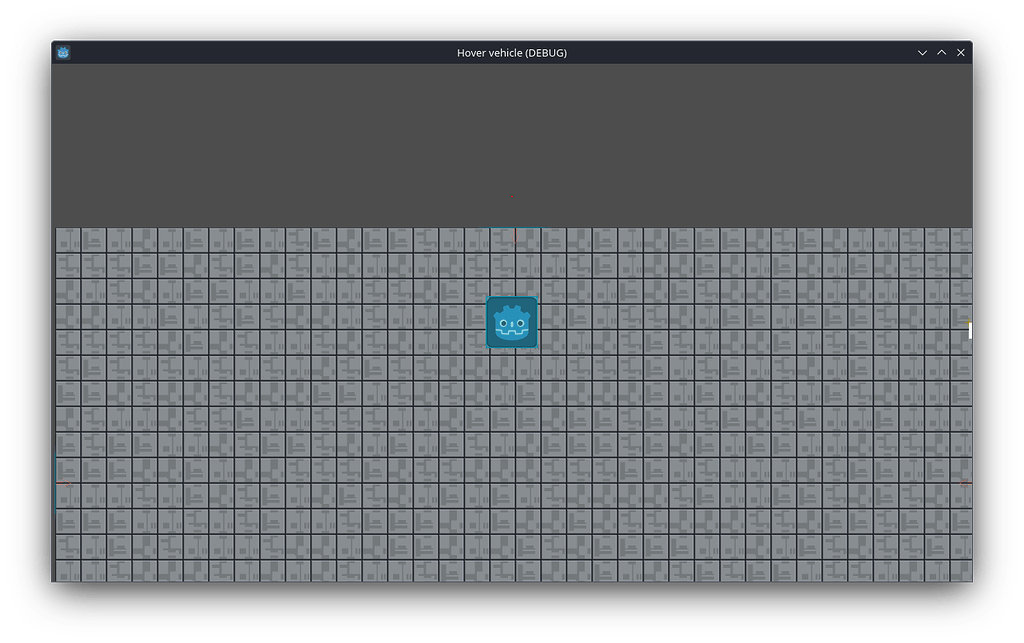This screenshot has width=1024, height=643.
Task: Click the red crosshair marker above the floor
Action: [x=513, y=198]
